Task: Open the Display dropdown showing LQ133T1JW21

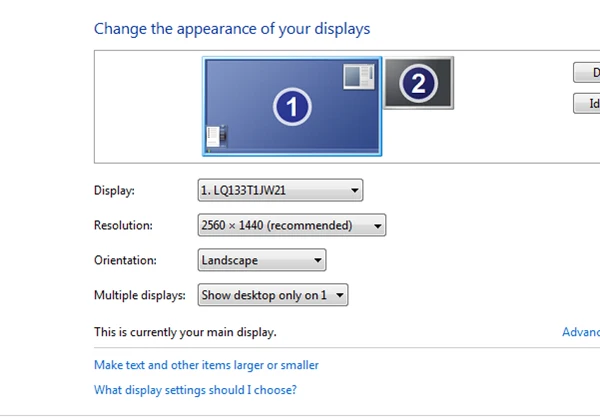Action: tap(280, 190)
